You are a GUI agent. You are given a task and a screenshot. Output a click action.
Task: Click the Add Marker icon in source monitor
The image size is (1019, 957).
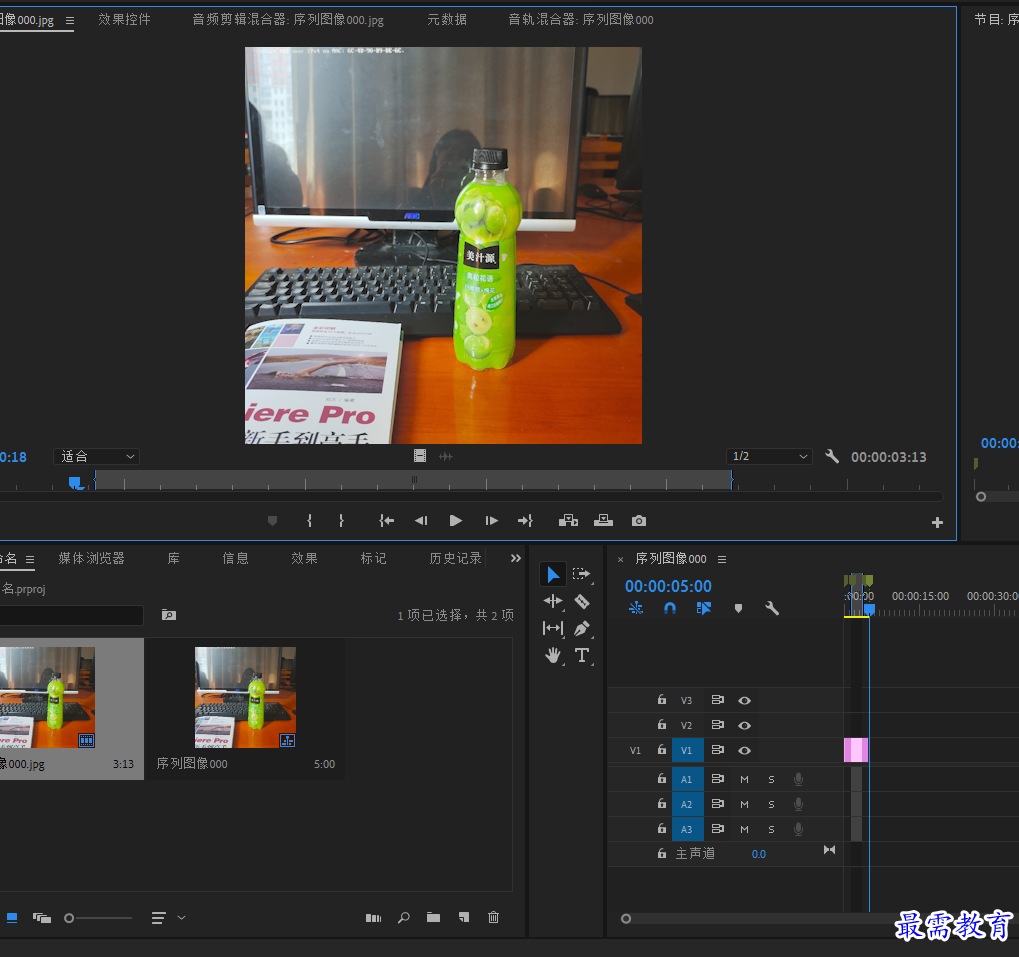pyautogui.click(x=272, y=521)
